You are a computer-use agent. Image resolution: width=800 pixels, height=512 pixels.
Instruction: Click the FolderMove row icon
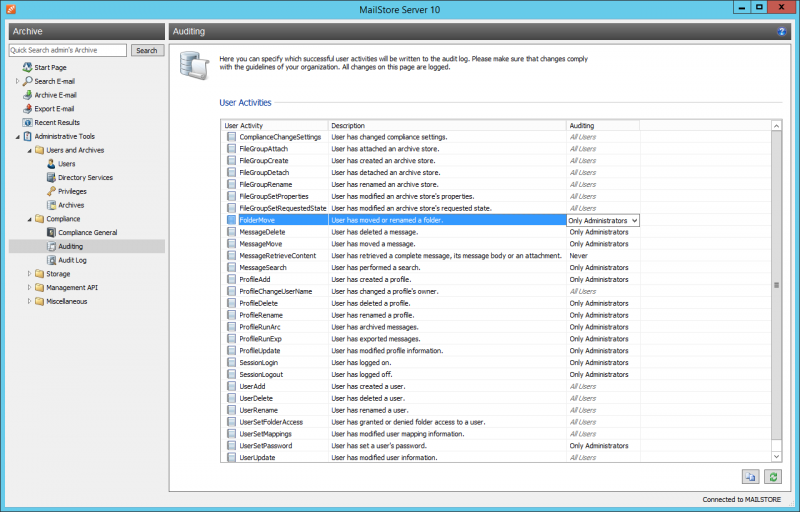[x=232, y=220]
